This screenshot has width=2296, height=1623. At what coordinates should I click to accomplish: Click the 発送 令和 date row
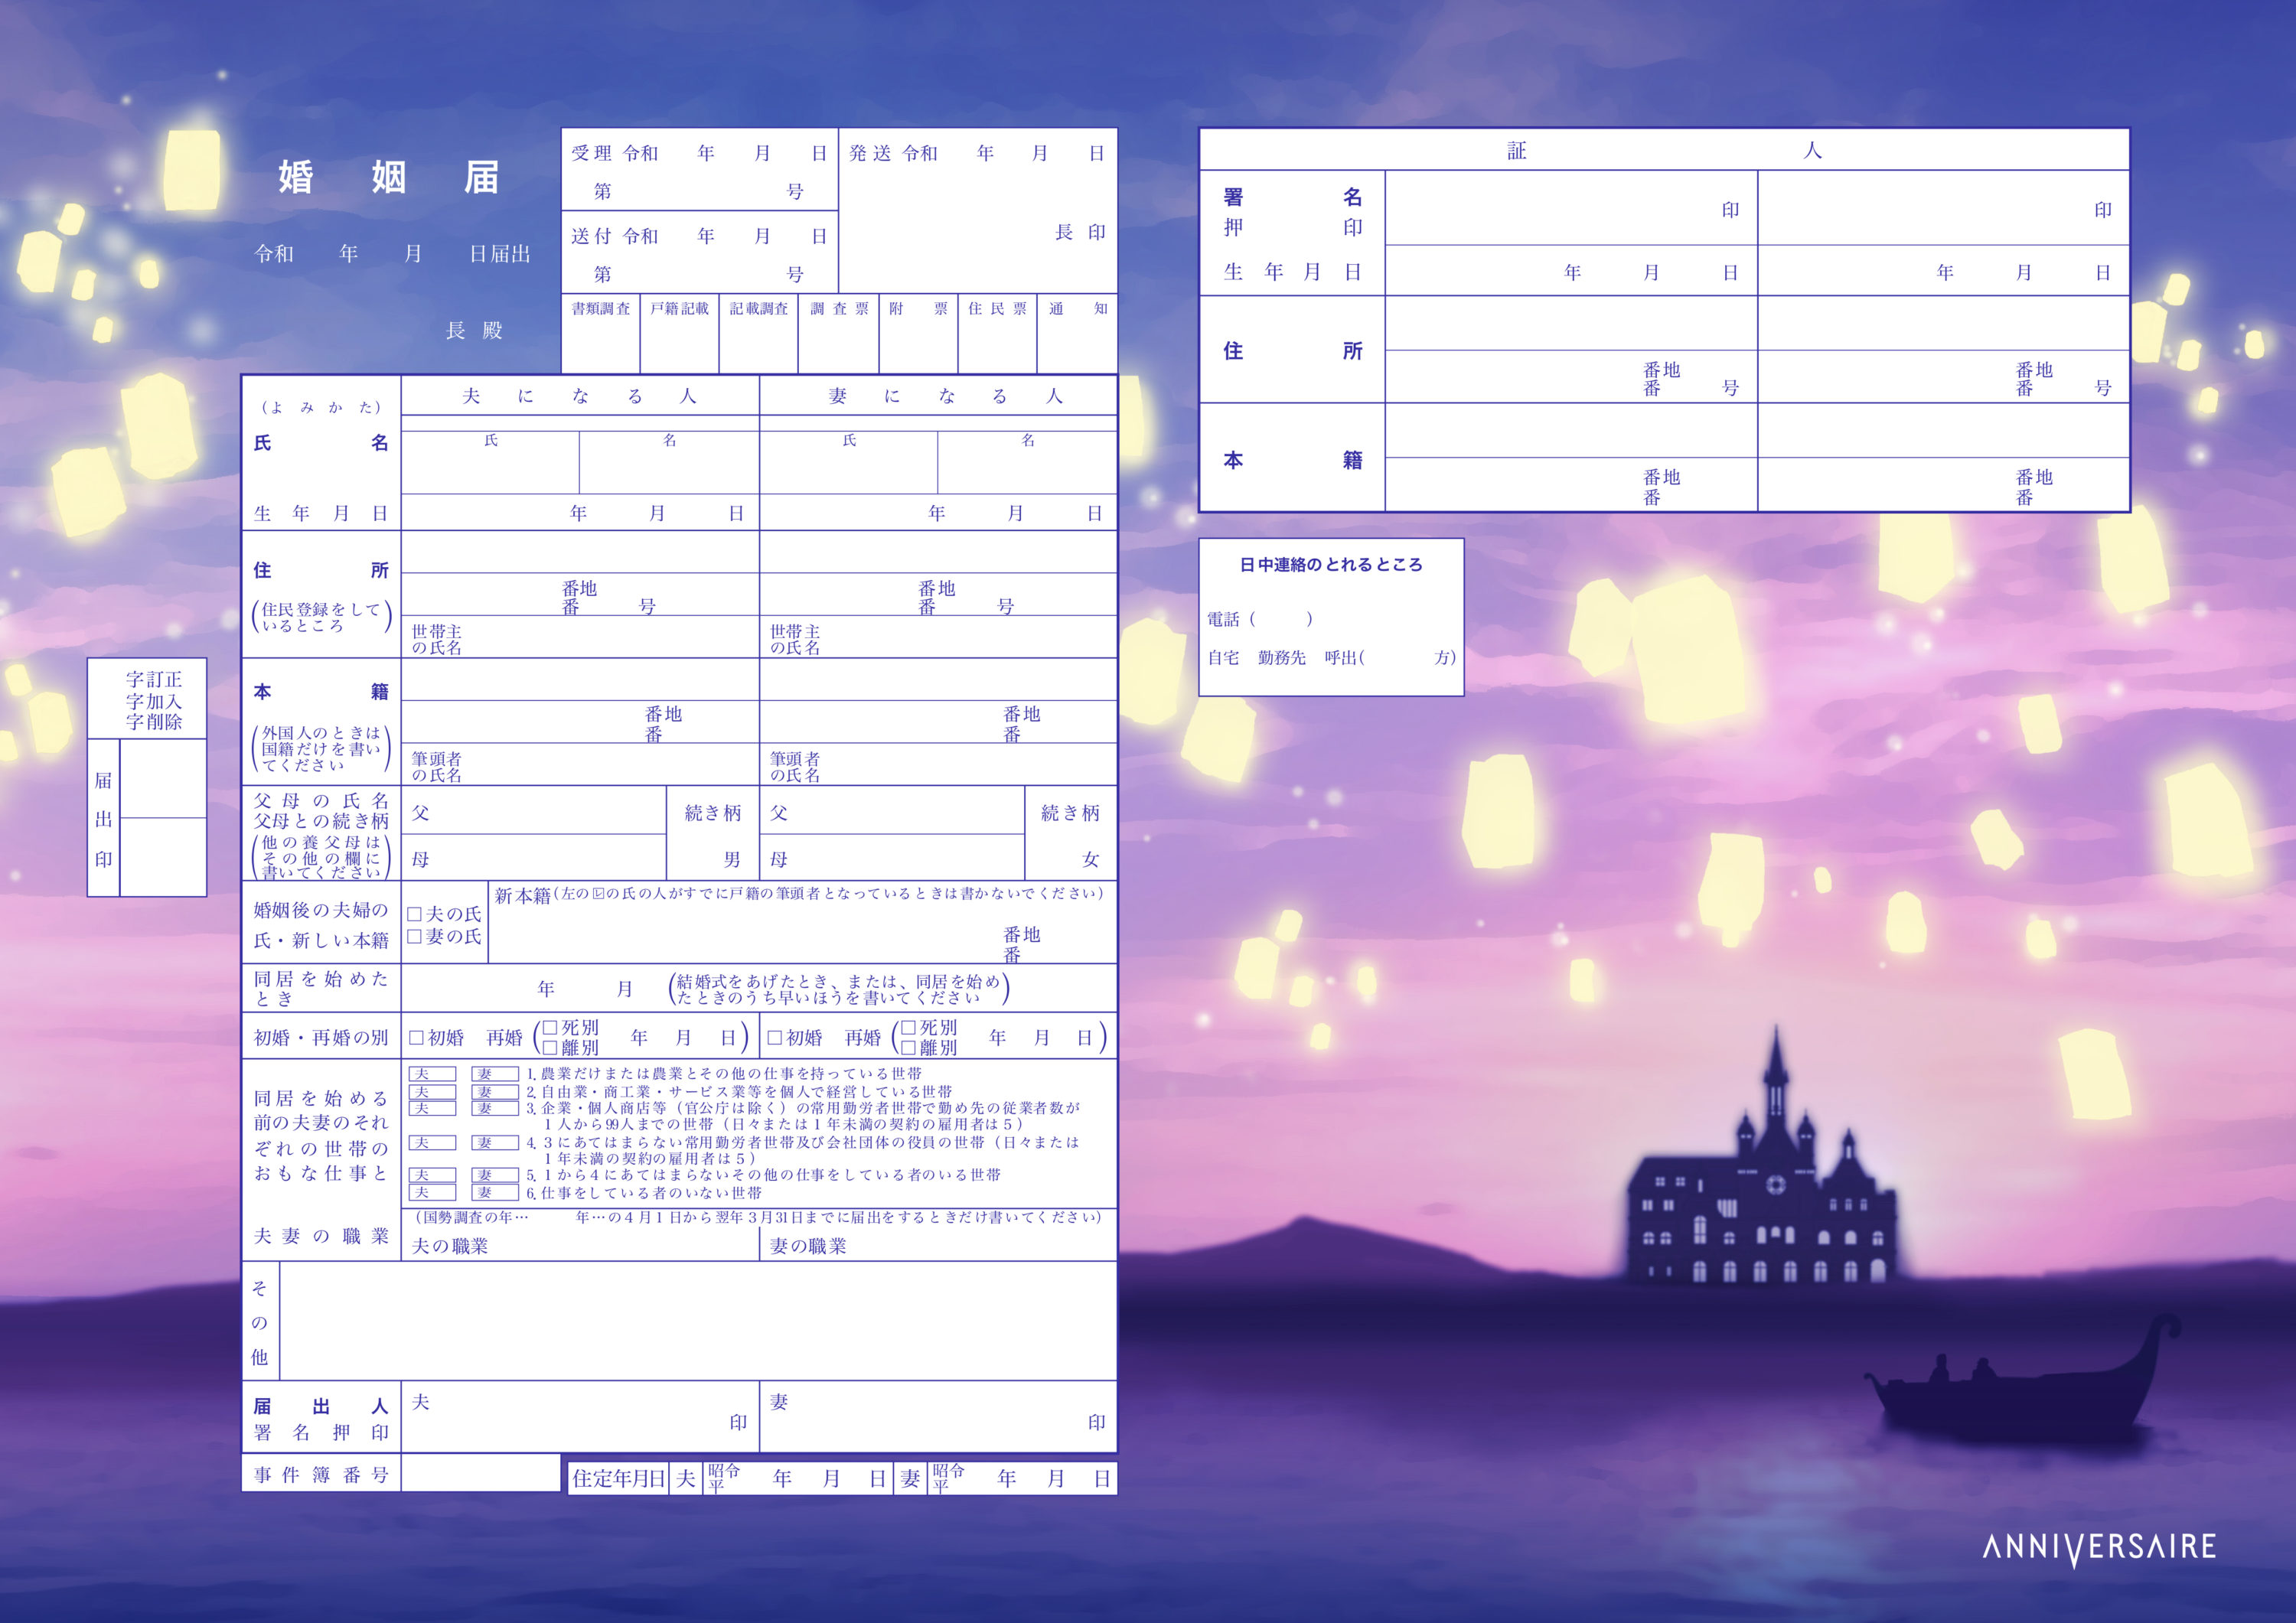977,153
